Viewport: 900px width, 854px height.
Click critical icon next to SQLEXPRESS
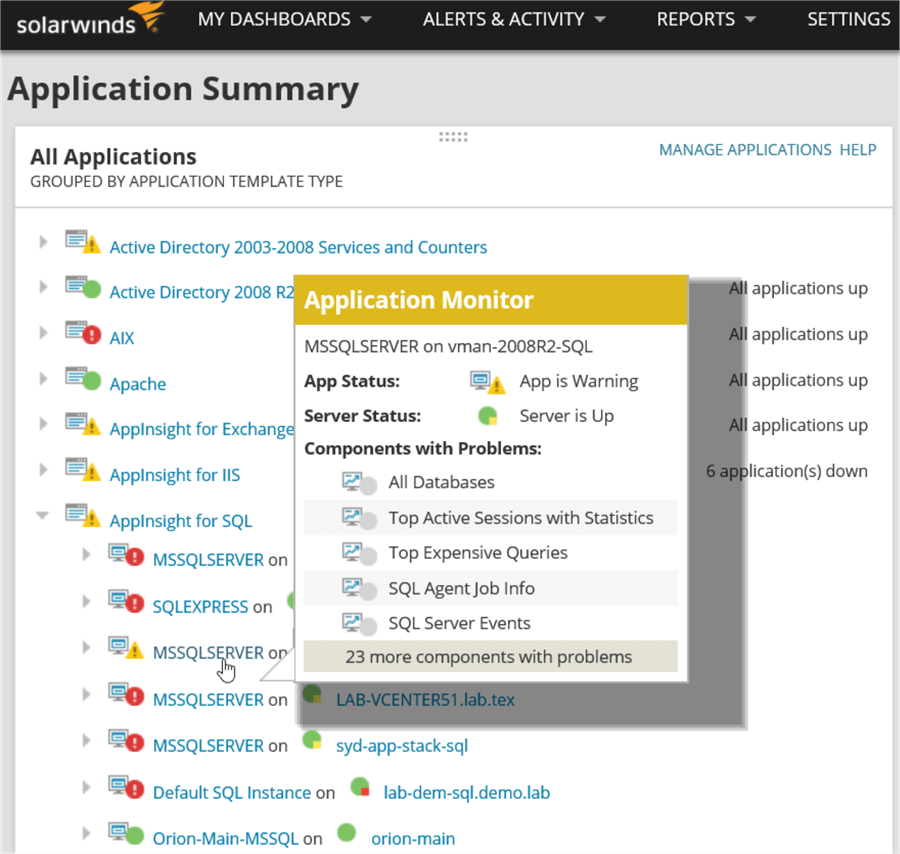(126, 601)
